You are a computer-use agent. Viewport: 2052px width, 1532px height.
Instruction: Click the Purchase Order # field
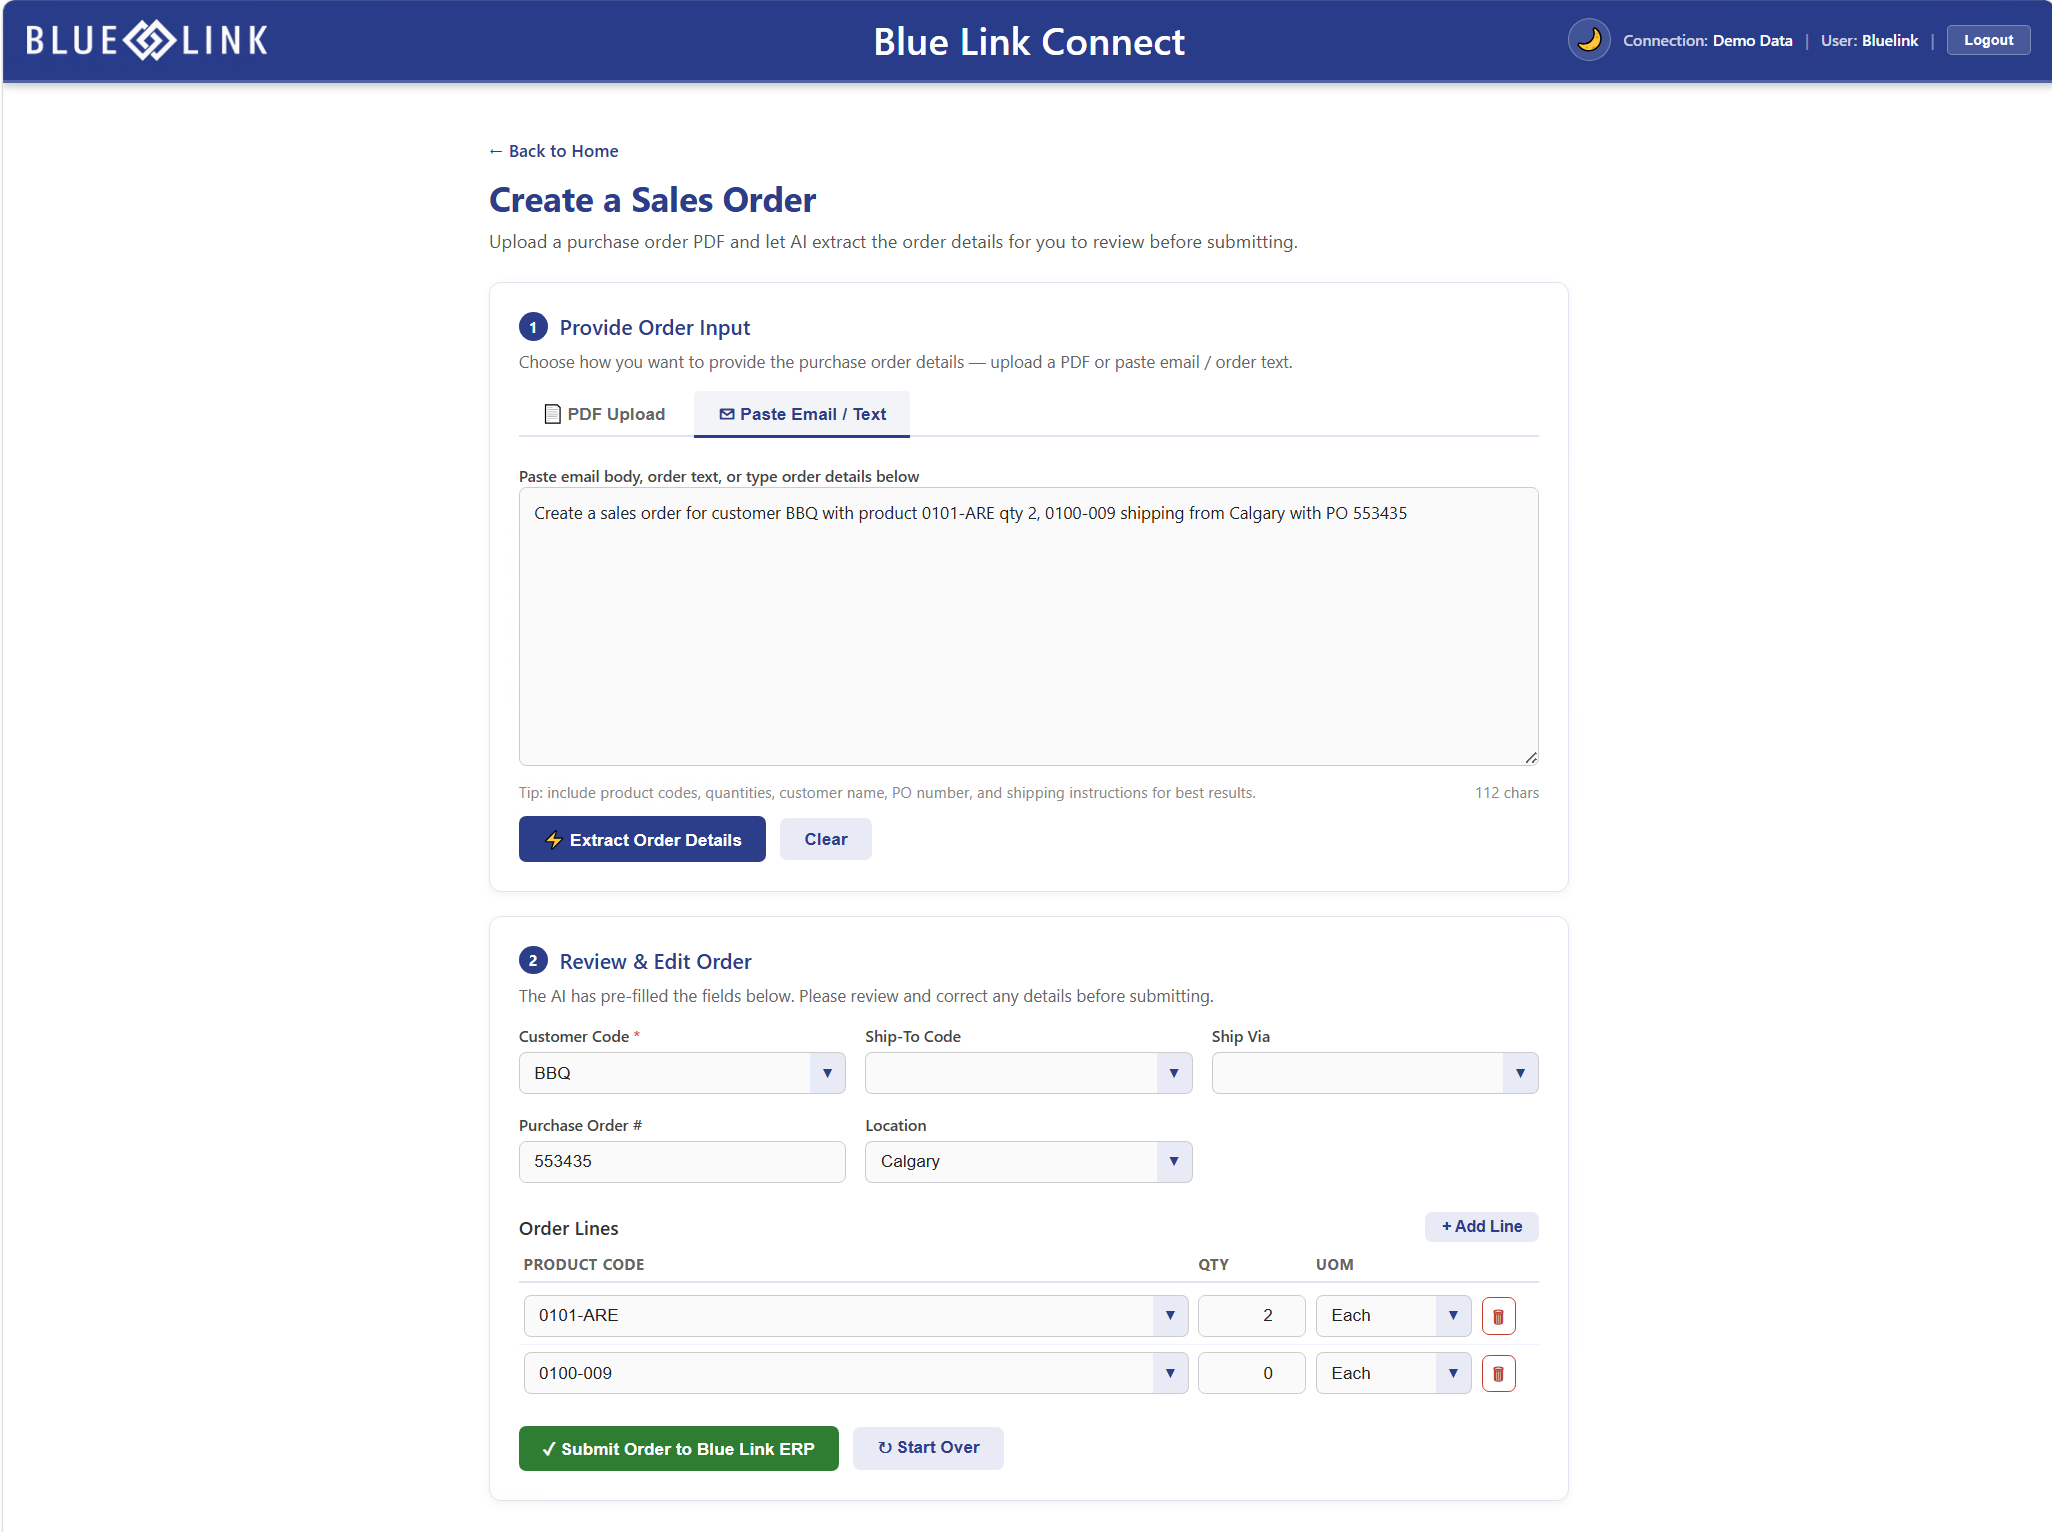682,1162
